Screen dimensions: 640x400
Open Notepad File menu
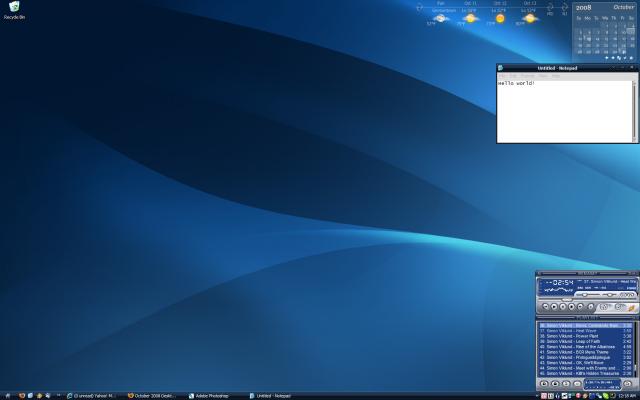502,76
